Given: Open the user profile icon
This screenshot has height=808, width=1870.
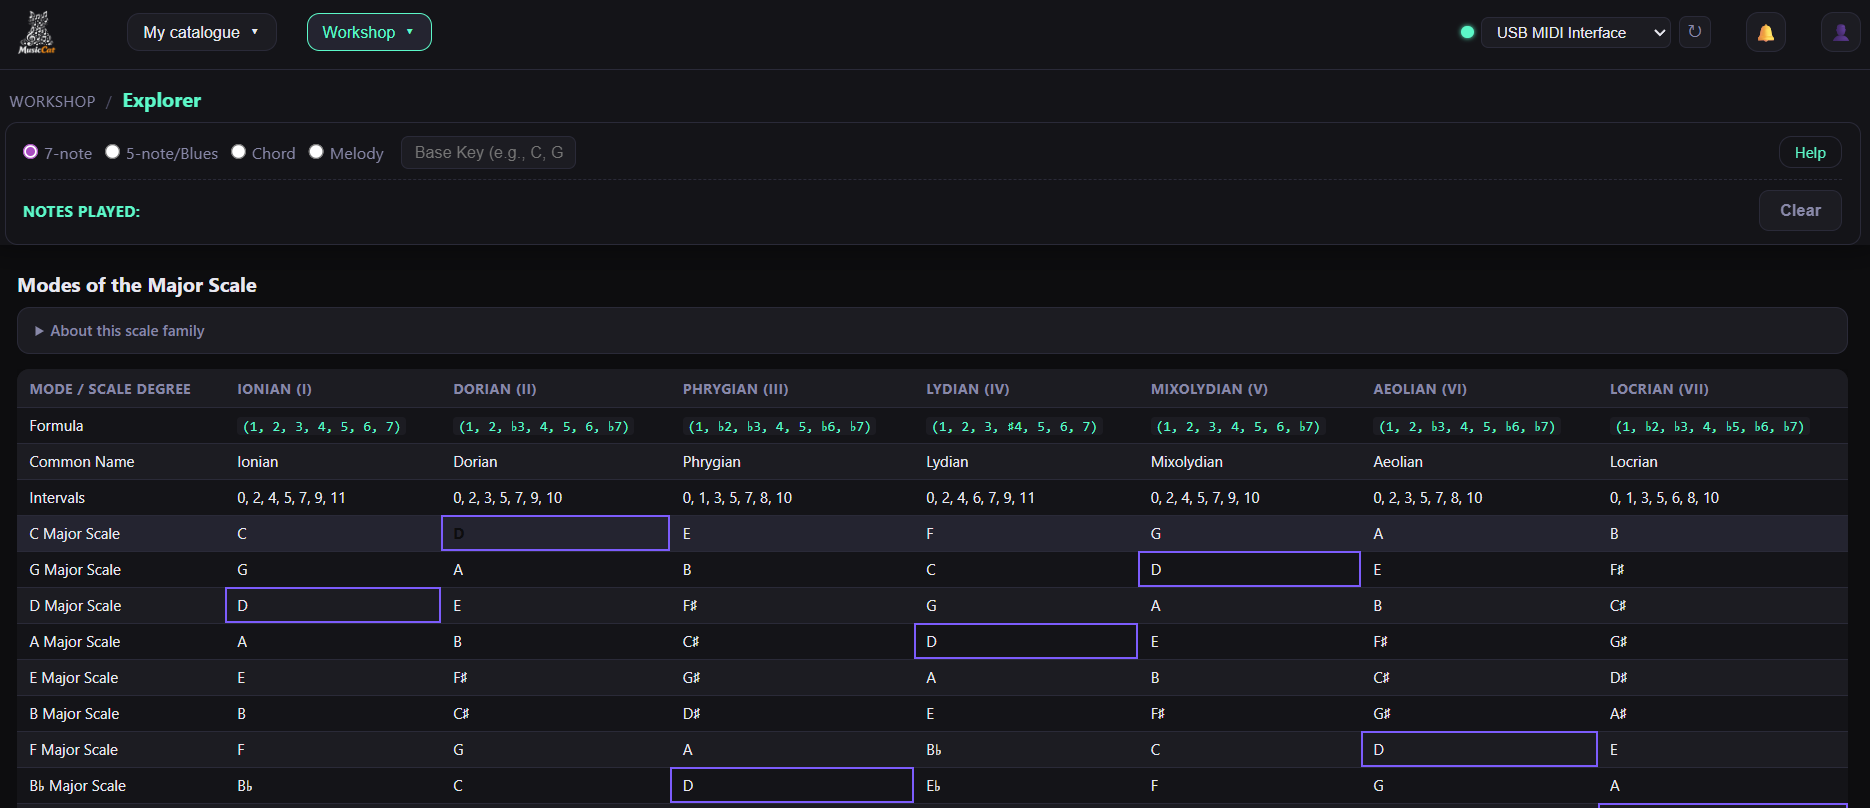Looking at the screenshot, I should [1841, 33].
